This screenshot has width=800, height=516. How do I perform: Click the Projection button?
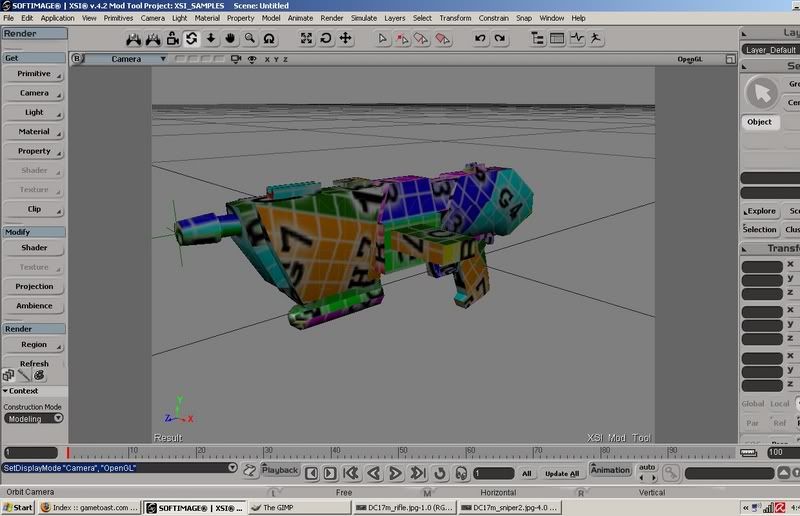click(x=34, y=287)
